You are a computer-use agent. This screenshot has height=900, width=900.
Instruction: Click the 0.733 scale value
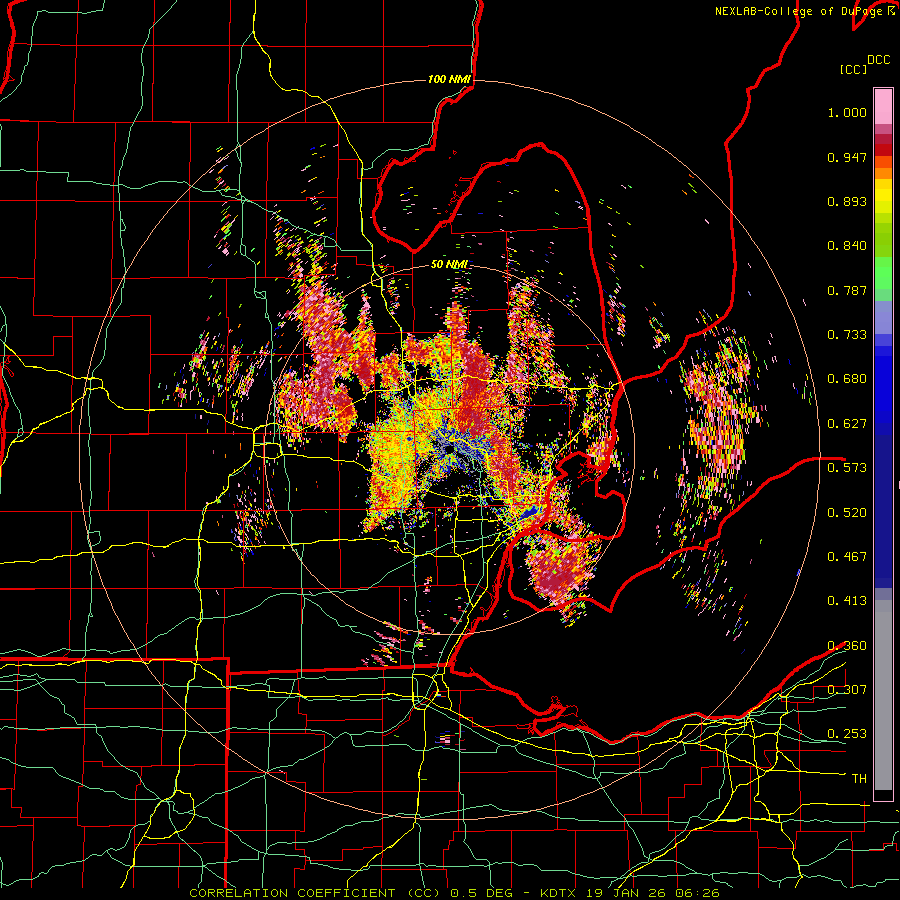(x=847, y=335)
